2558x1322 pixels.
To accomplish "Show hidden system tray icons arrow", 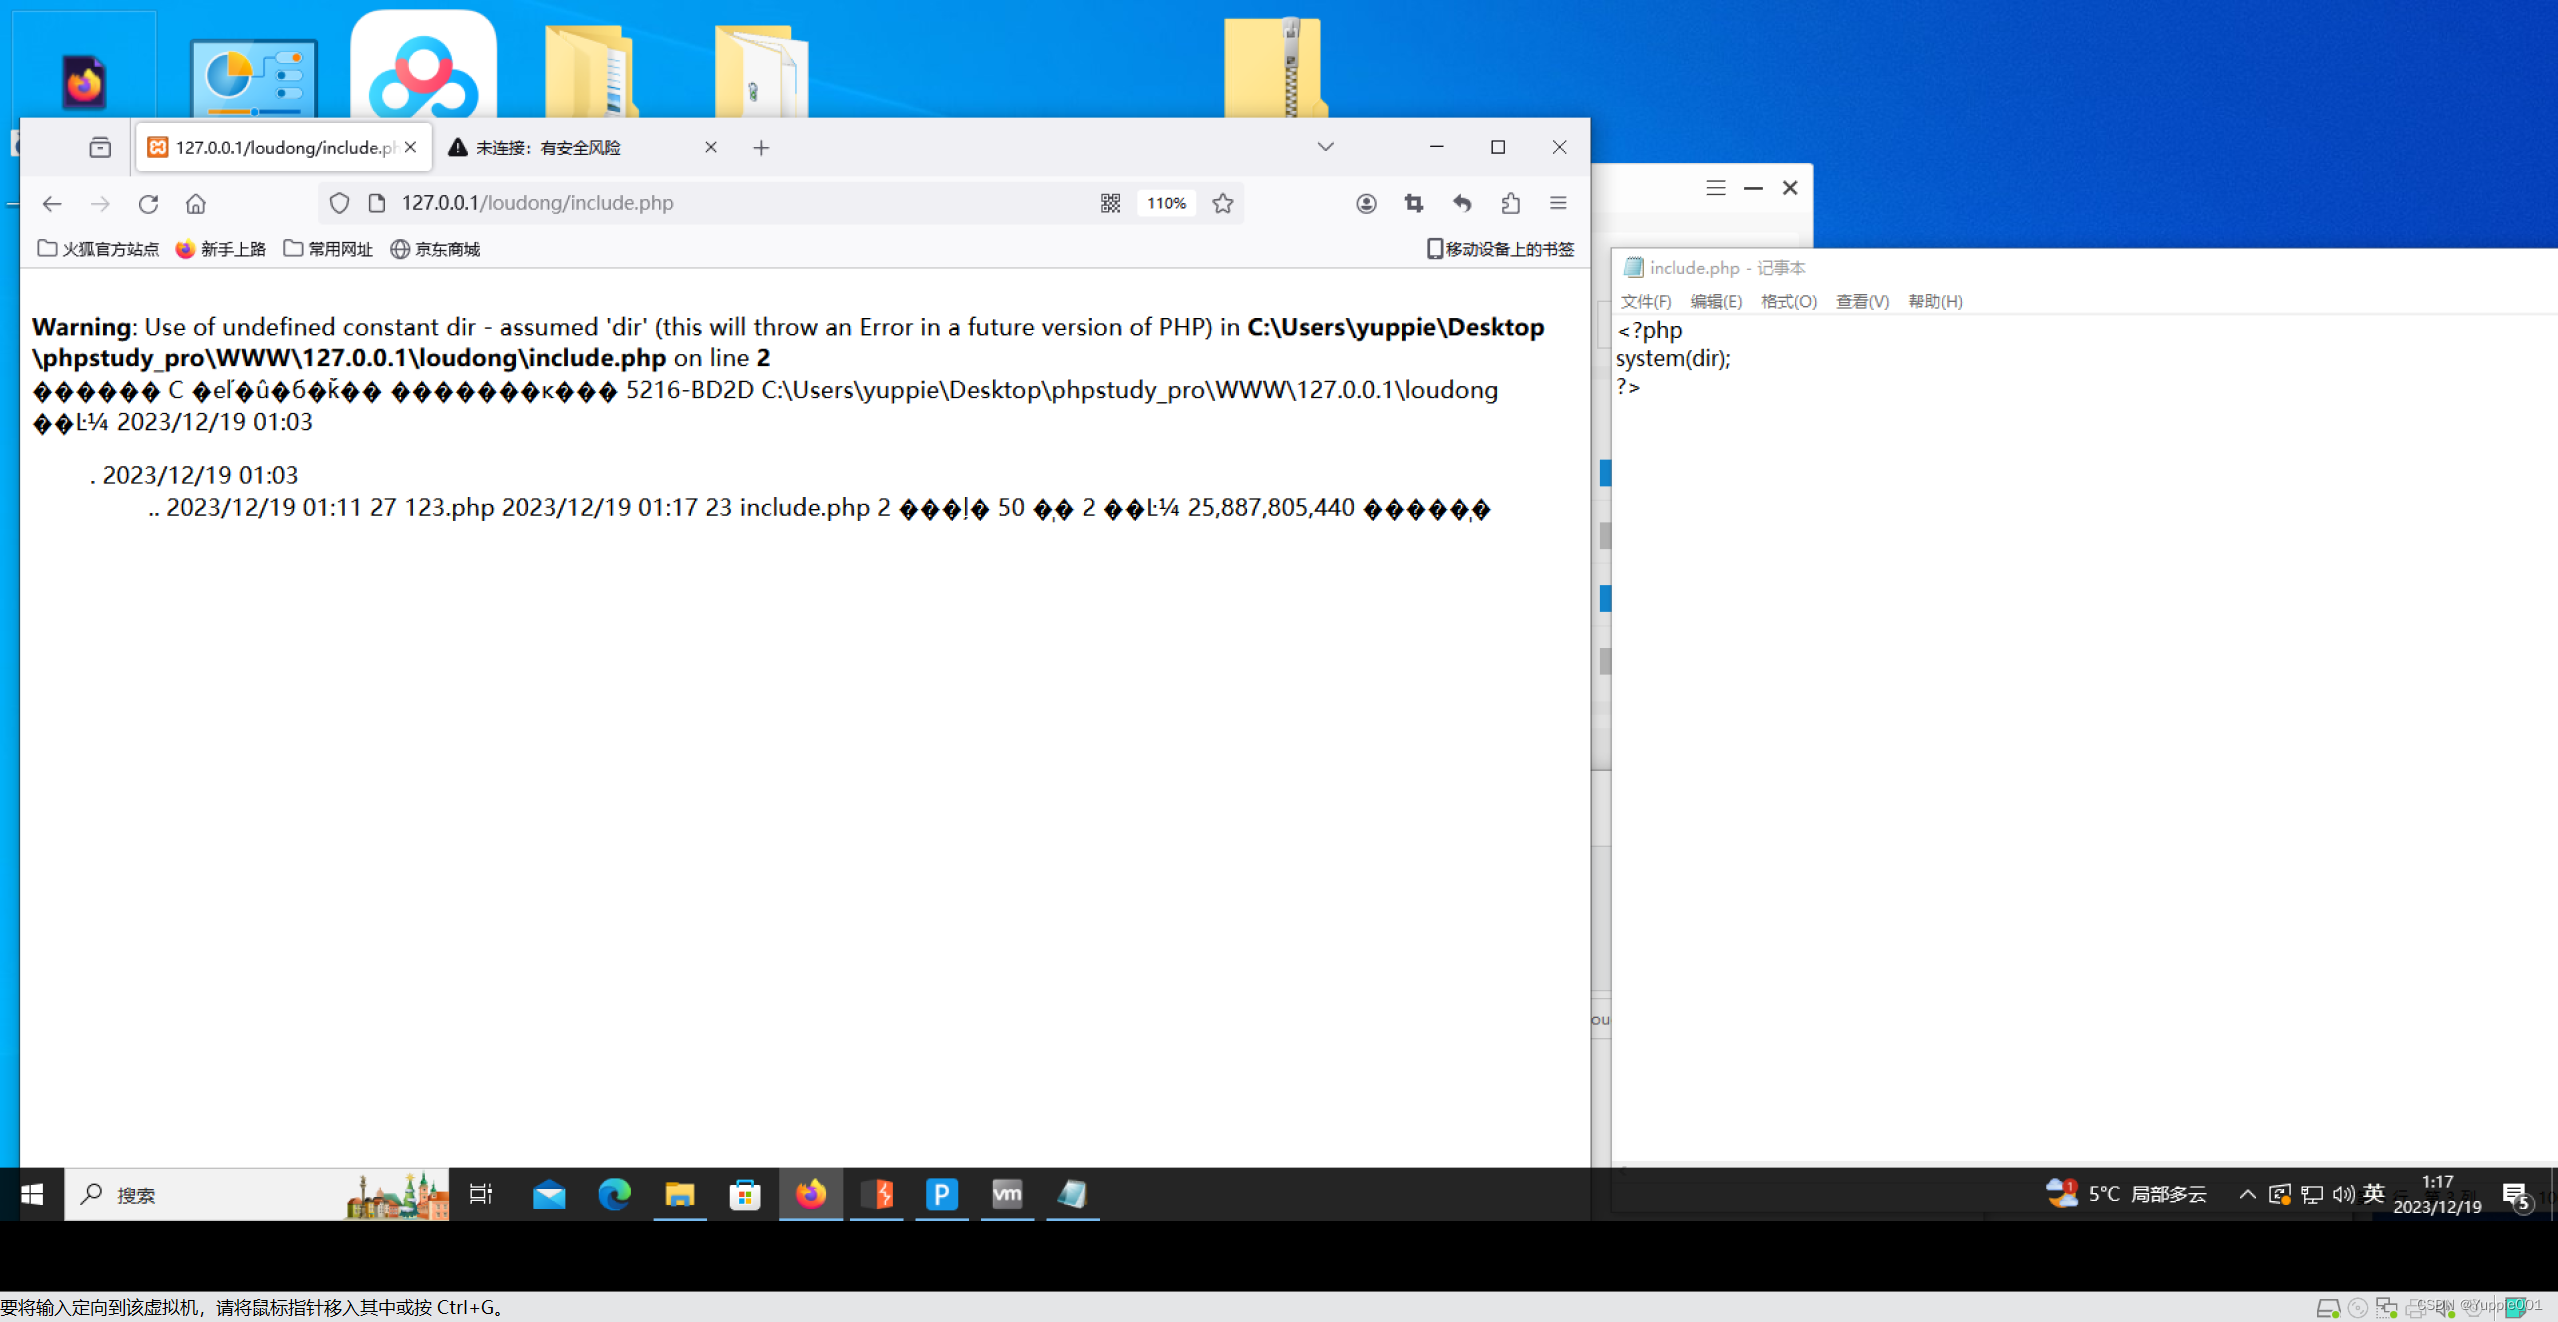I will click(2247, 1194).
